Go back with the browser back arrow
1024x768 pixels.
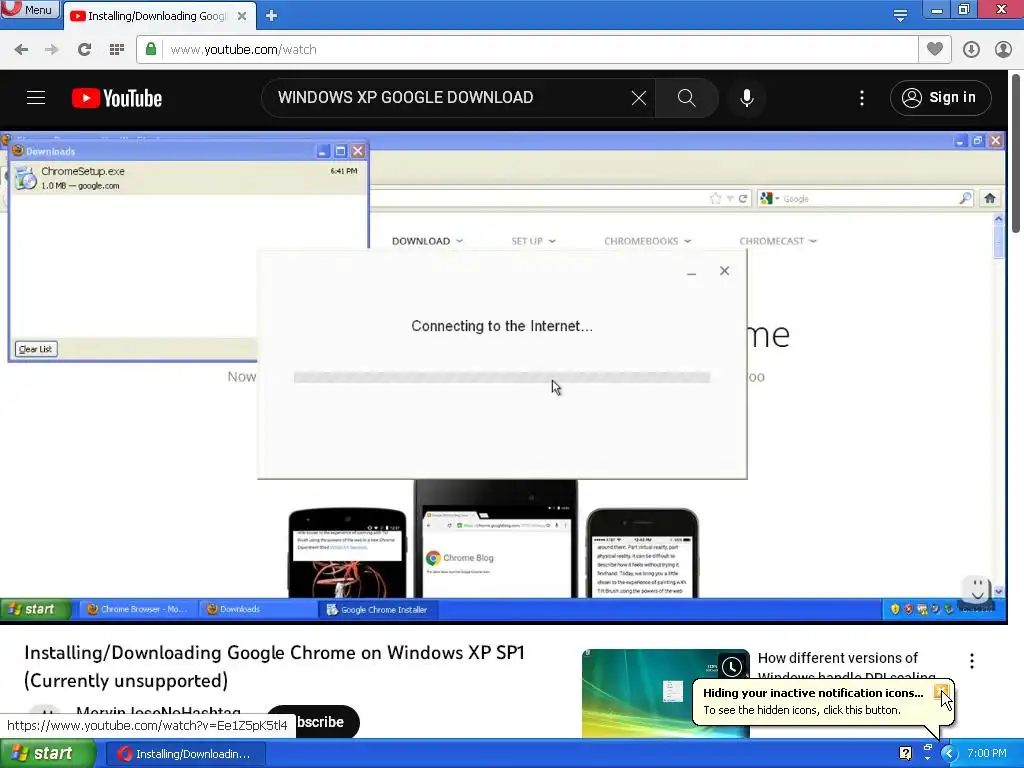[x=21, y=50]
